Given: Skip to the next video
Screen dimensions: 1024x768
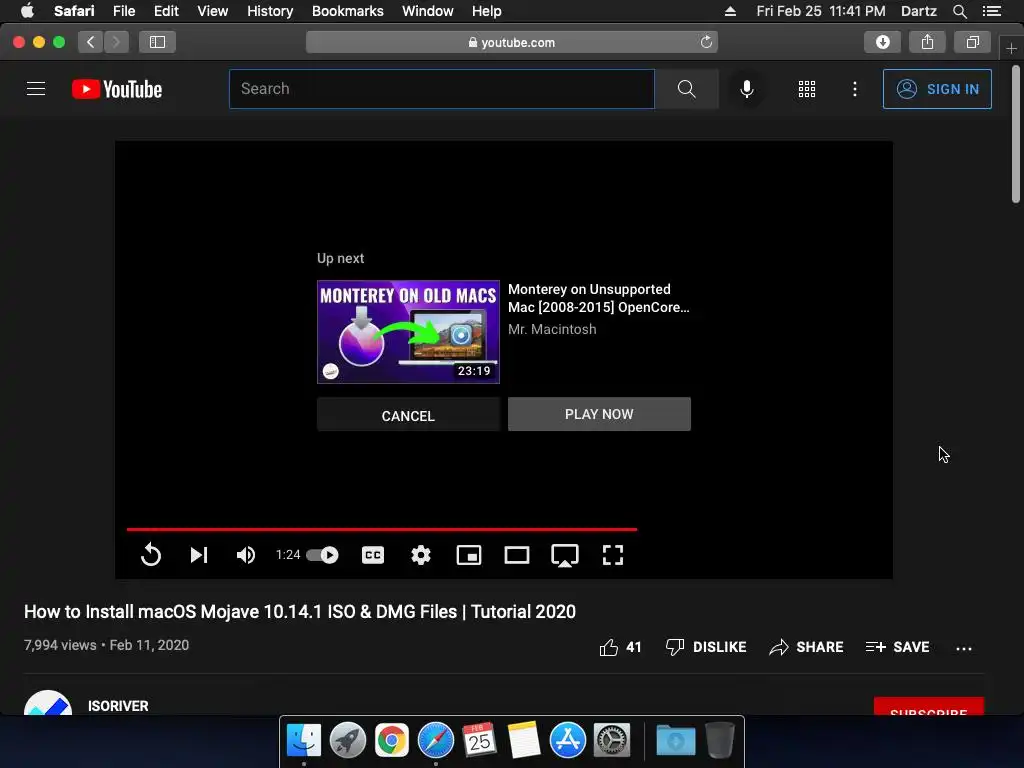Looking at the screenshot, I should click(x=199, y=555).
